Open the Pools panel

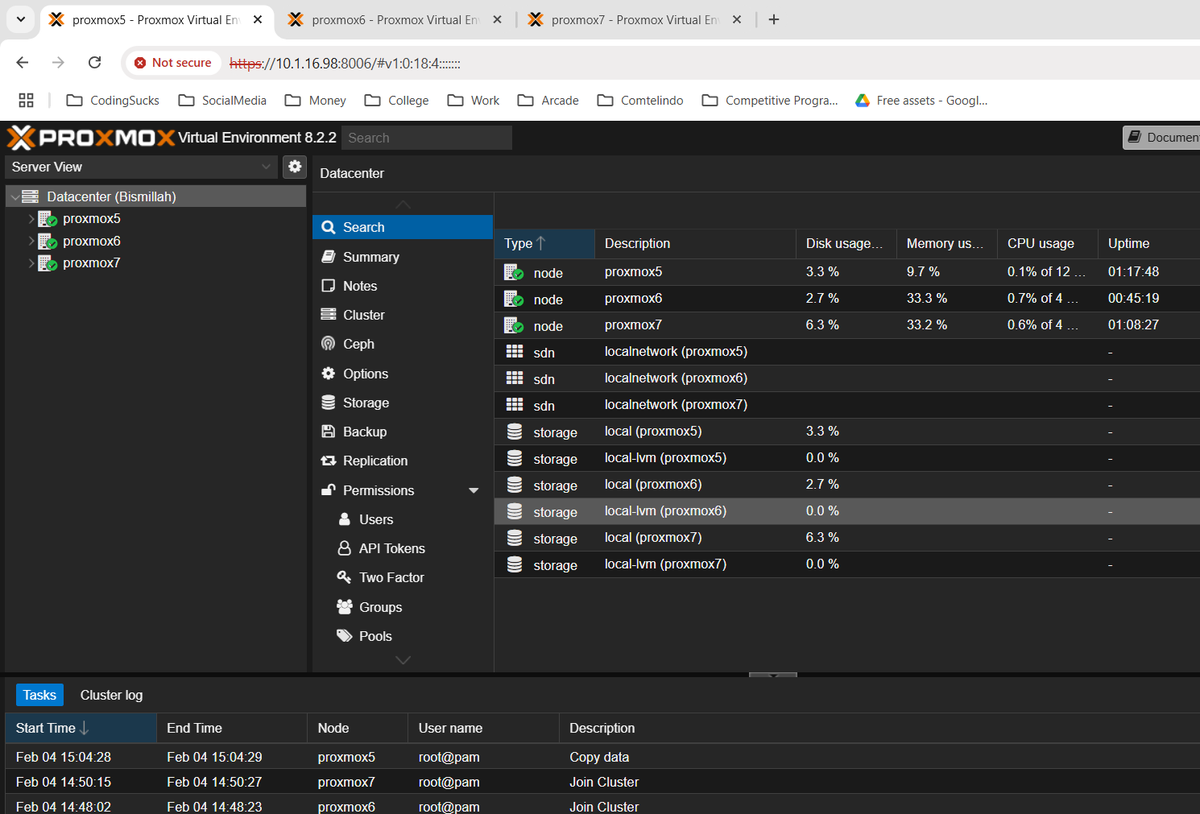[x=376, y=636]
